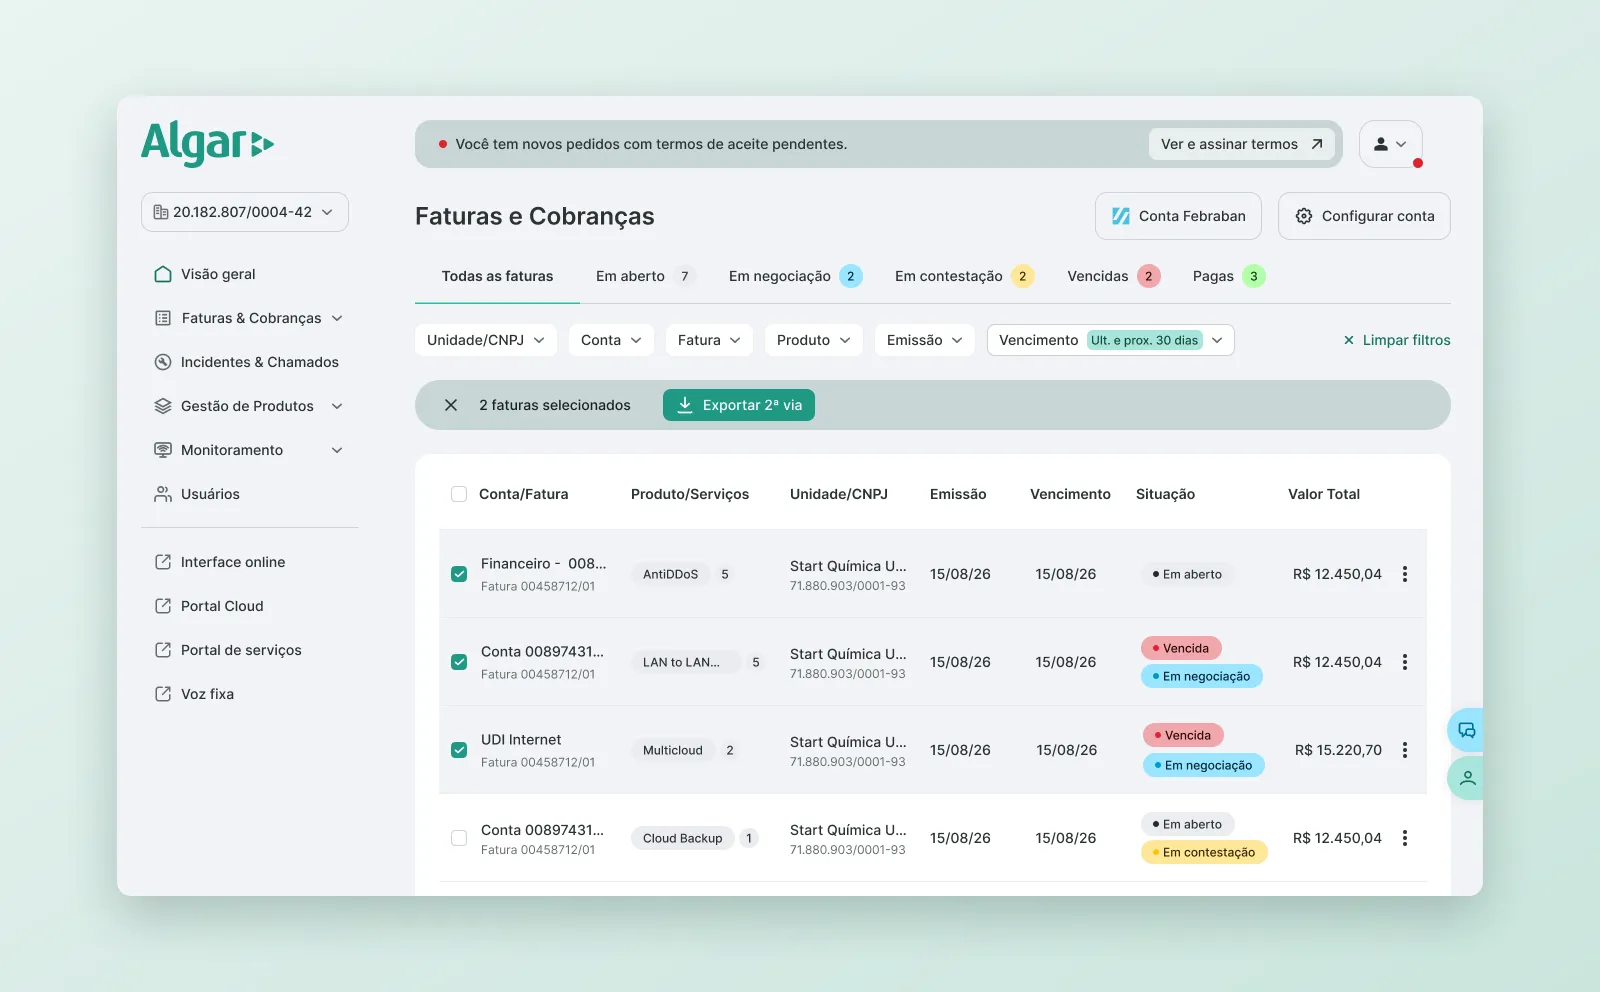This screenshot has height=992, width=1600.
Task: Expand Gestão de Produtos sidebar chevron
Action: tap(337, 406)
